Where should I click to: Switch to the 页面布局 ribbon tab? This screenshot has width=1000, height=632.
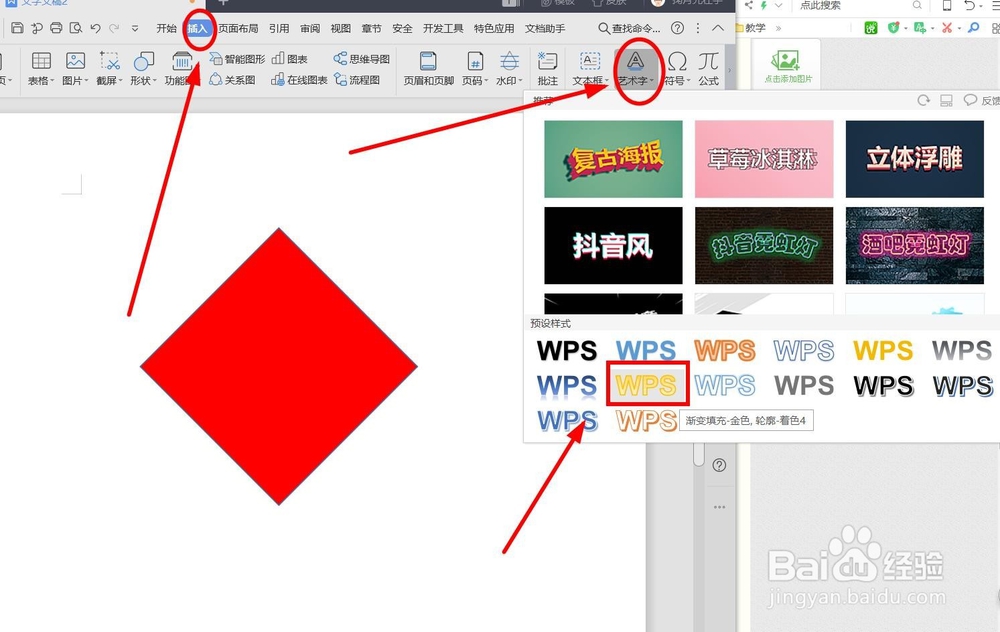237,29
